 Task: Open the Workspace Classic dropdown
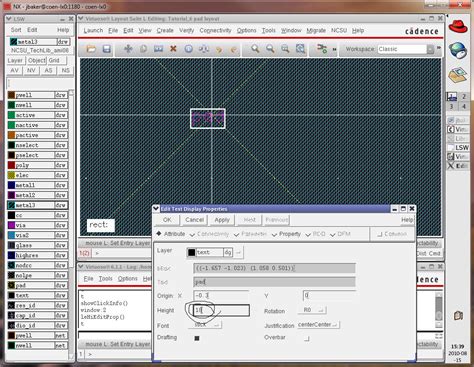click(406, 49)
